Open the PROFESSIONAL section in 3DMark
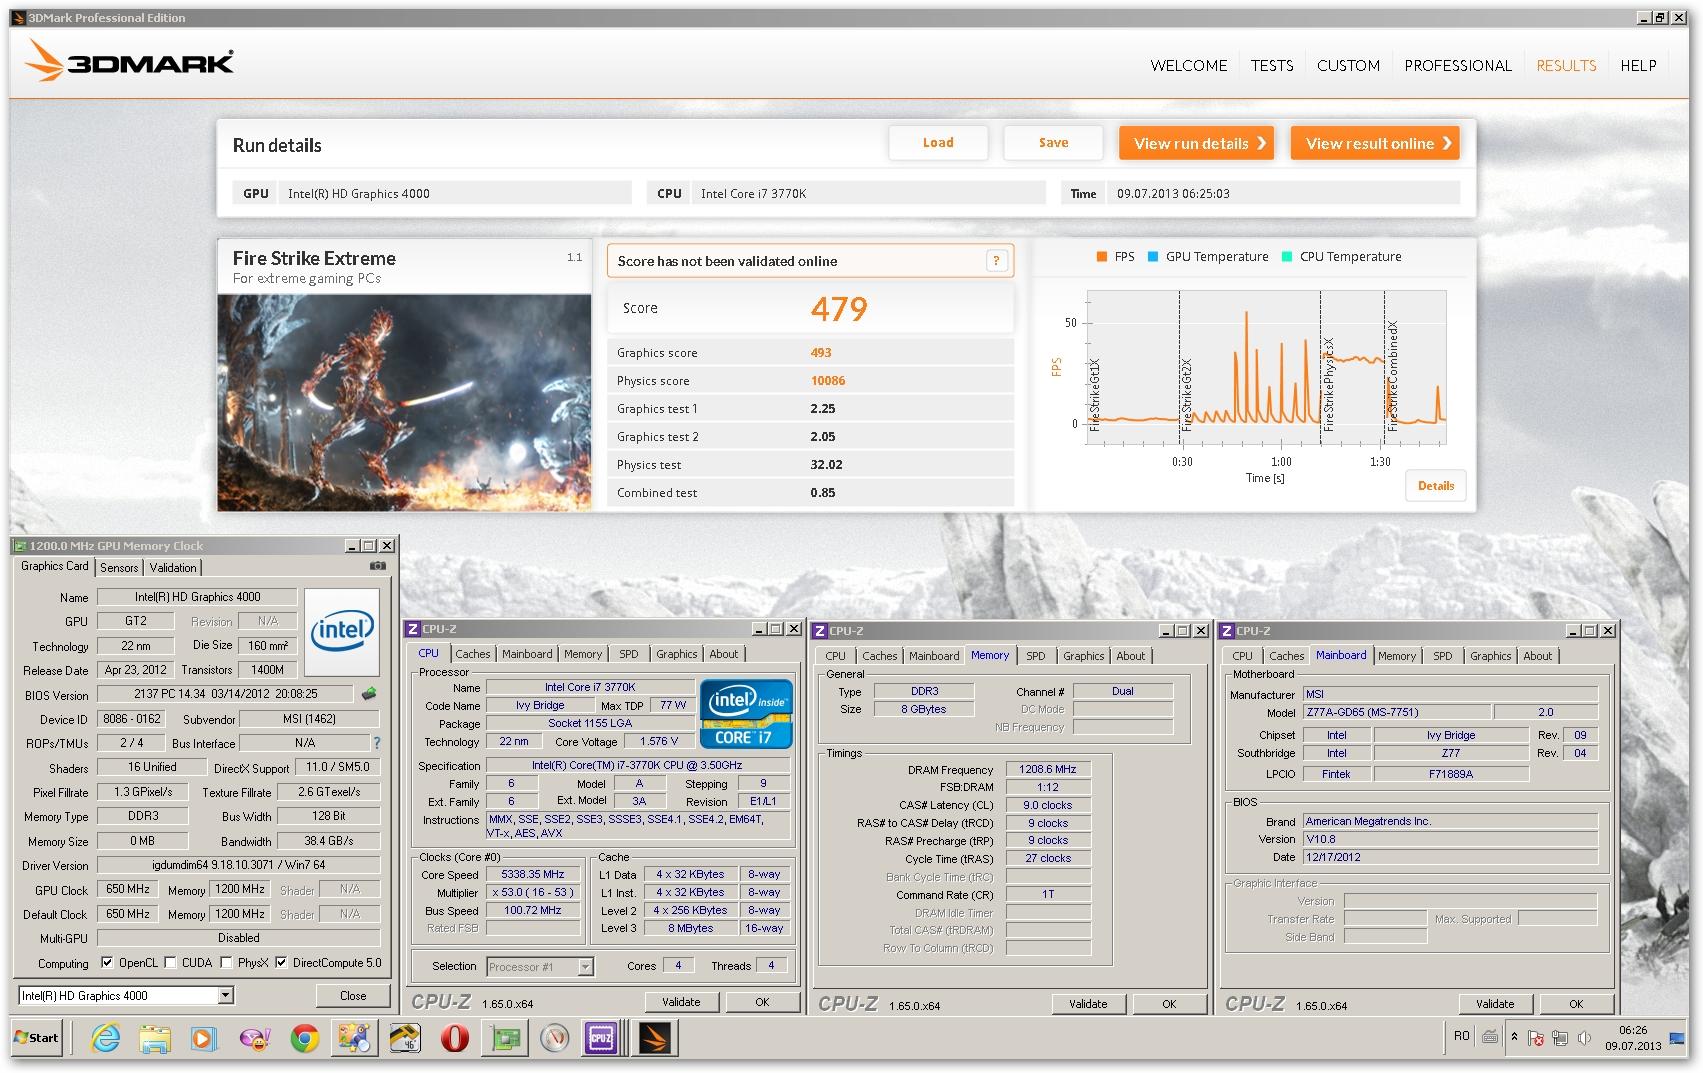This screenshot has height=1073, width=1703. click(1458, 65)
